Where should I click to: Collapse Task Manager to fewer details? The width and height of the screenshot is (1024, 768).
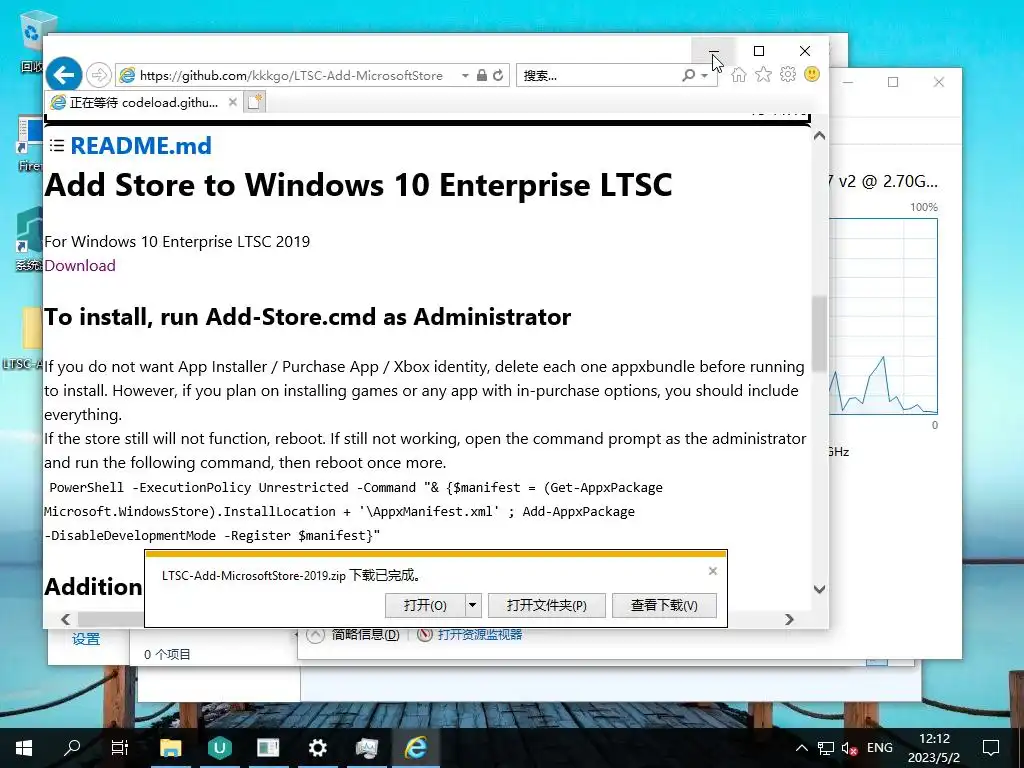(353, 634)
